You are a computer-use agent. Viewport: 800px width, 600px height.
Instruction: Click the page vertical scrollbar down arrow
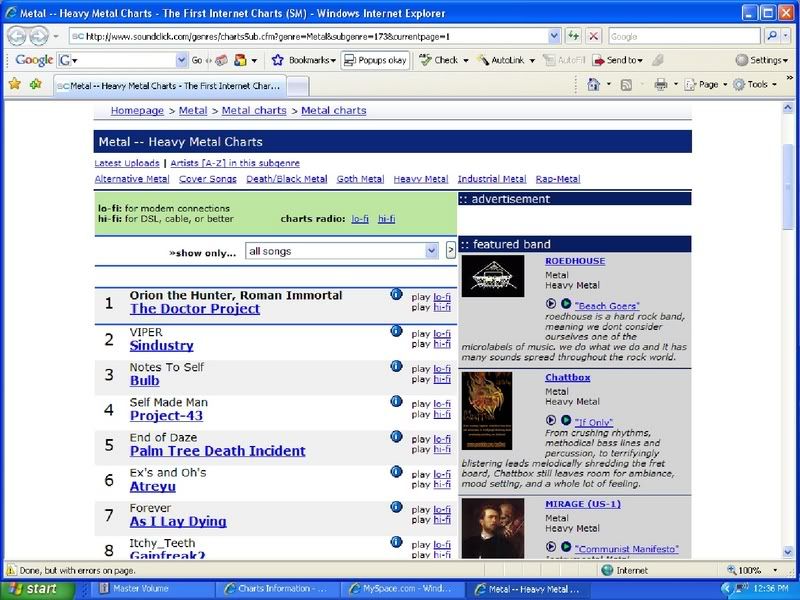(788, 552)
